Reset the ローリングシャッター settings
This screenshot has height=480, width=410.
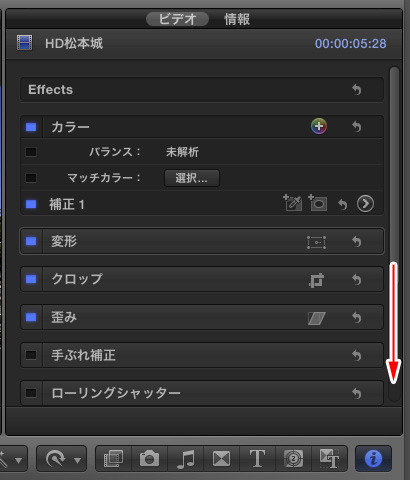click(357, 393)
